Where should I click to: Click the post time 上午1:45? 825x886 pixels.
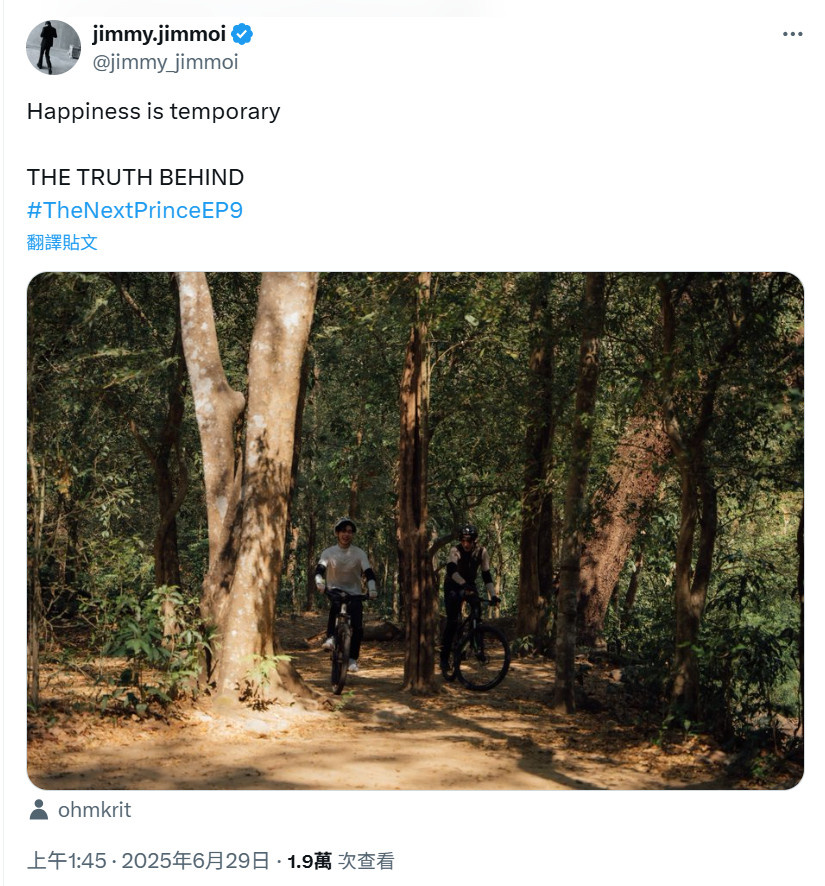pyautogui.click(x=67, y=861)
